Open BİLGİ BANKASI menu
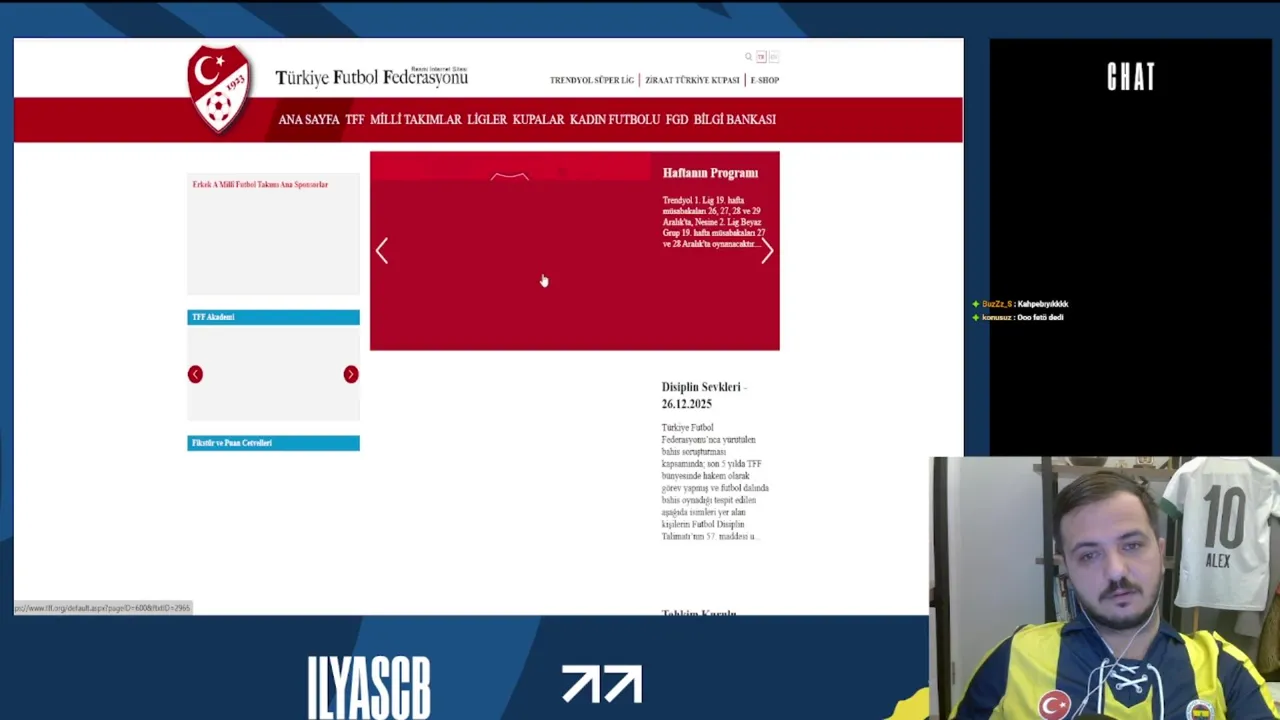The width and height of the screenshot is (1280, 720). 735,119
